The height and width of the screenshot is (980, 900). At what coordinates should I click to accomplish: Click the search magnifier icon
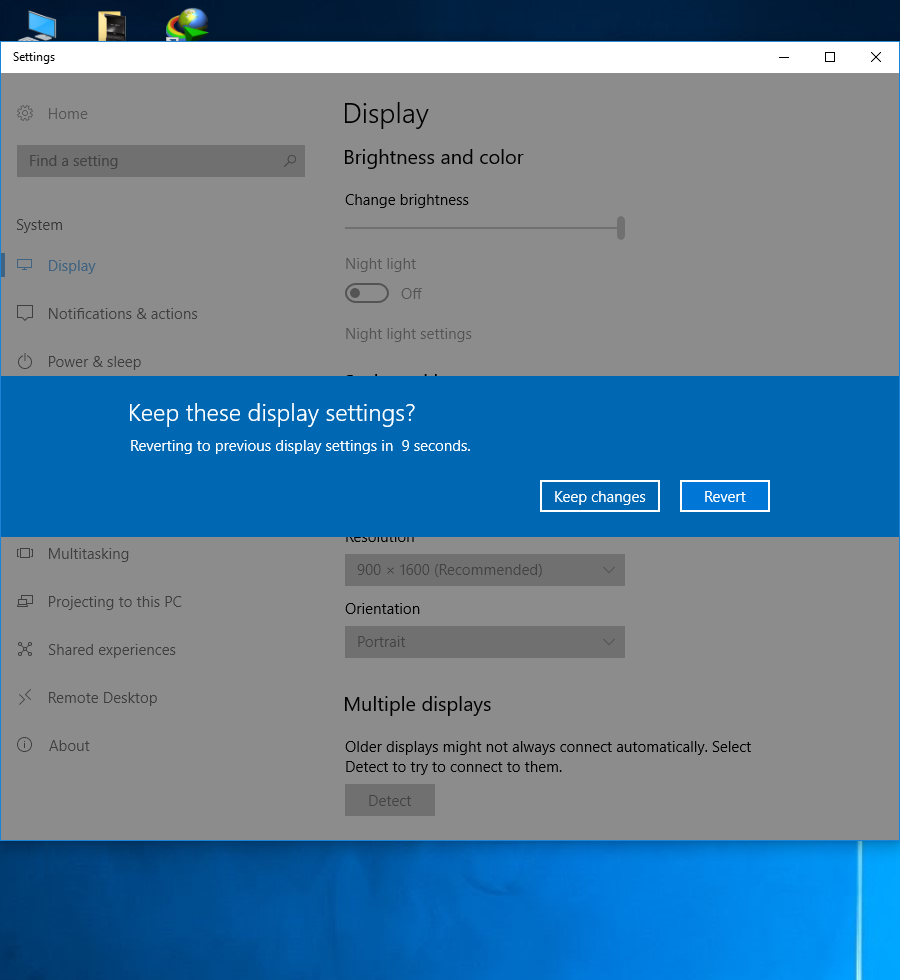(290, 161)
